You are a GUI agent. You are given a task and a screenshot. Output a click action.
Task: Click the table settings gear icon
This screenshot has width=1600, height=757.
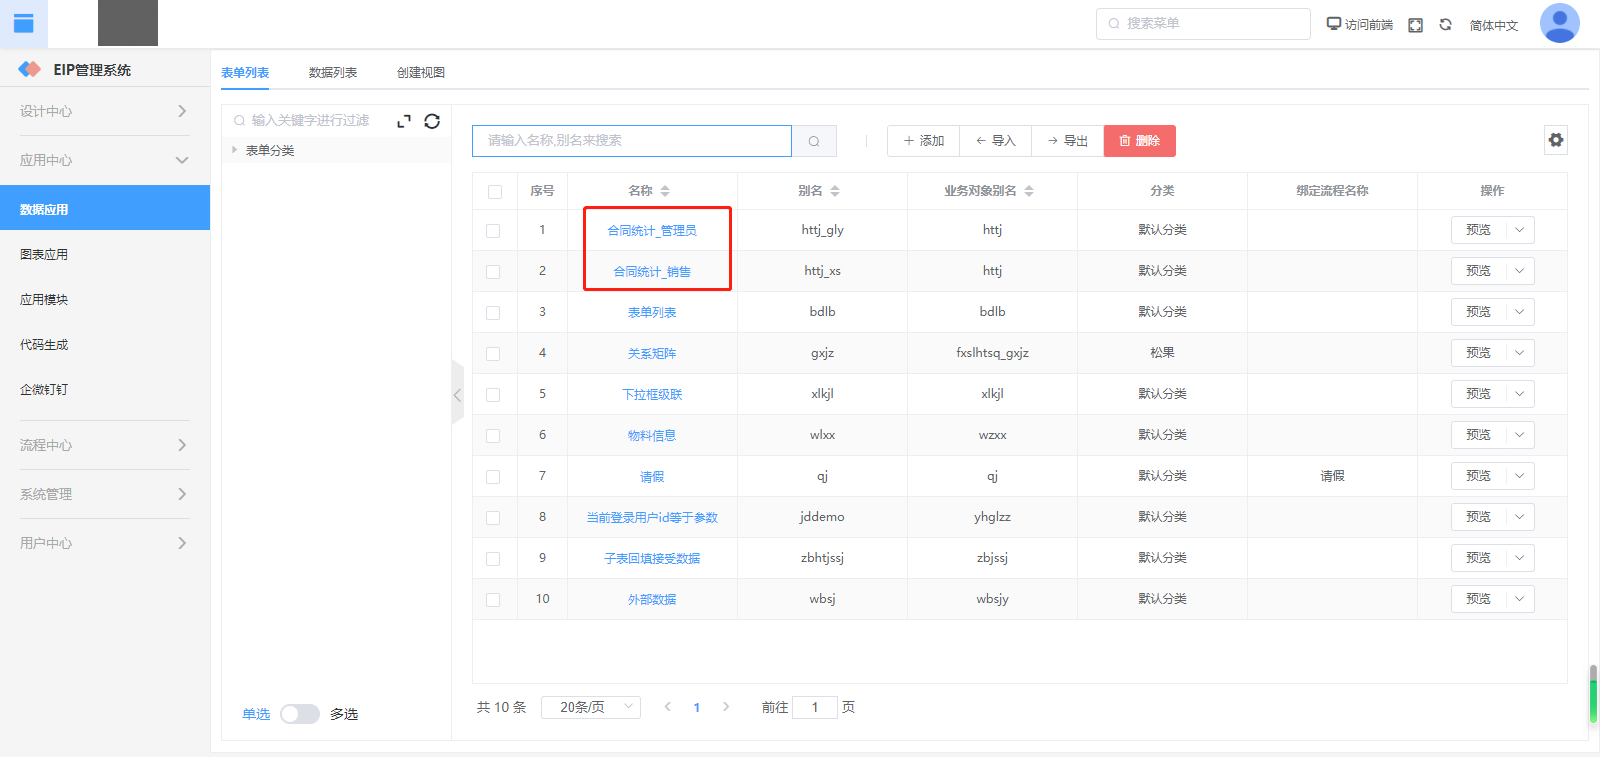(x=1555, y=140)
